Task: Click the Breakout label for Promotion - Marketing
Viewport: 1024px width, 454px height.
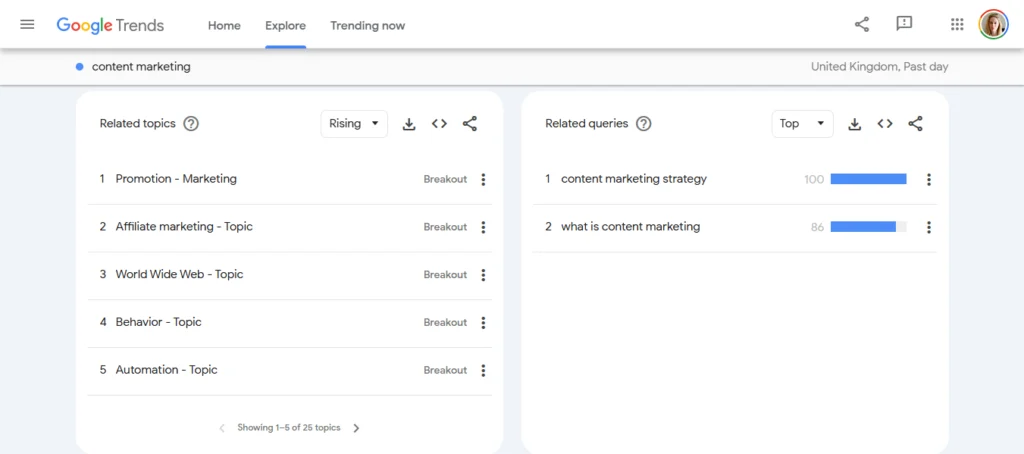Action: [445, 179]
